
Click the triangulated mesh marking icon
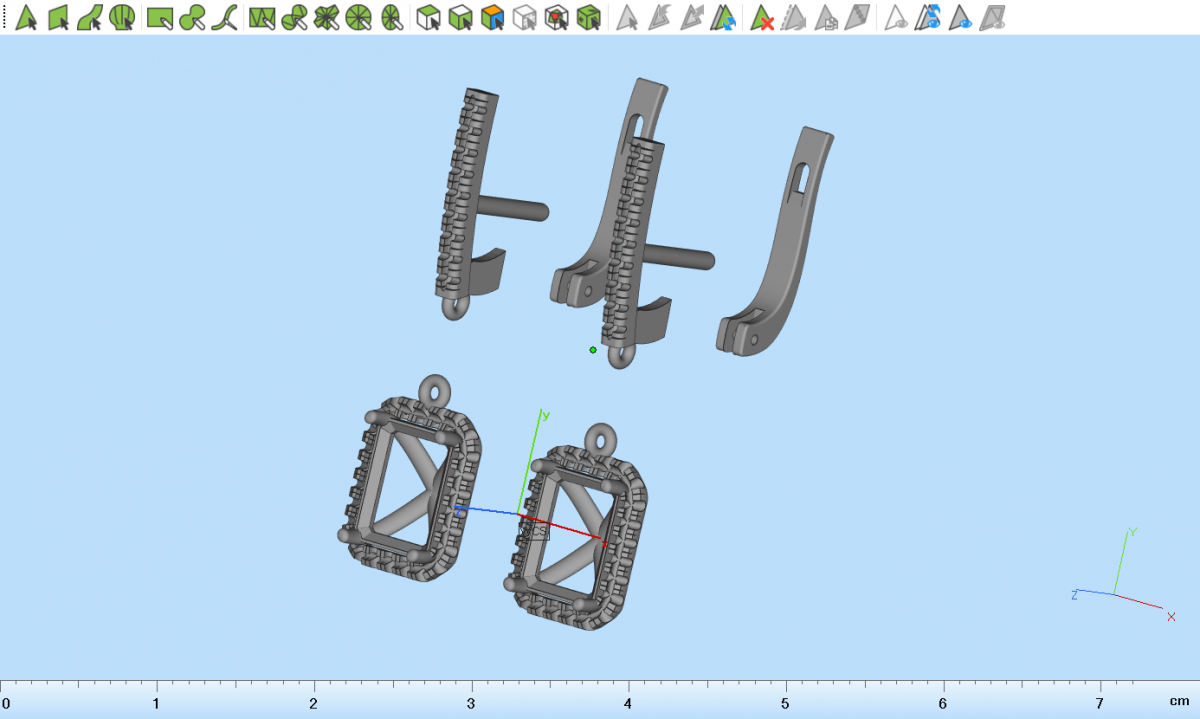pyautogui.click(x=262, y=17)
